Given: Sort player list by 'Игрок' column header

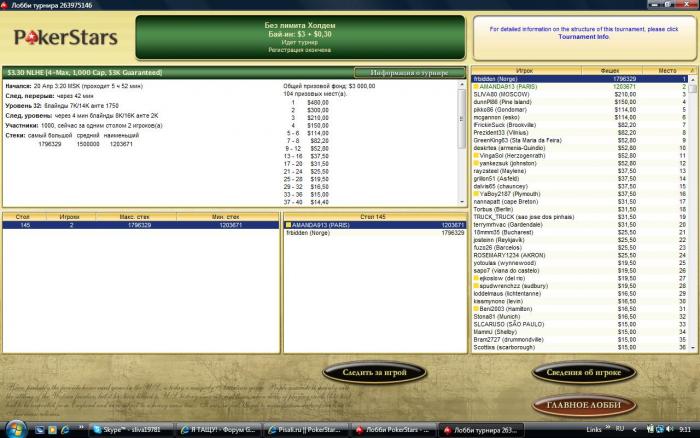Looking at the screenshot, I should click(x=526, y=71).
